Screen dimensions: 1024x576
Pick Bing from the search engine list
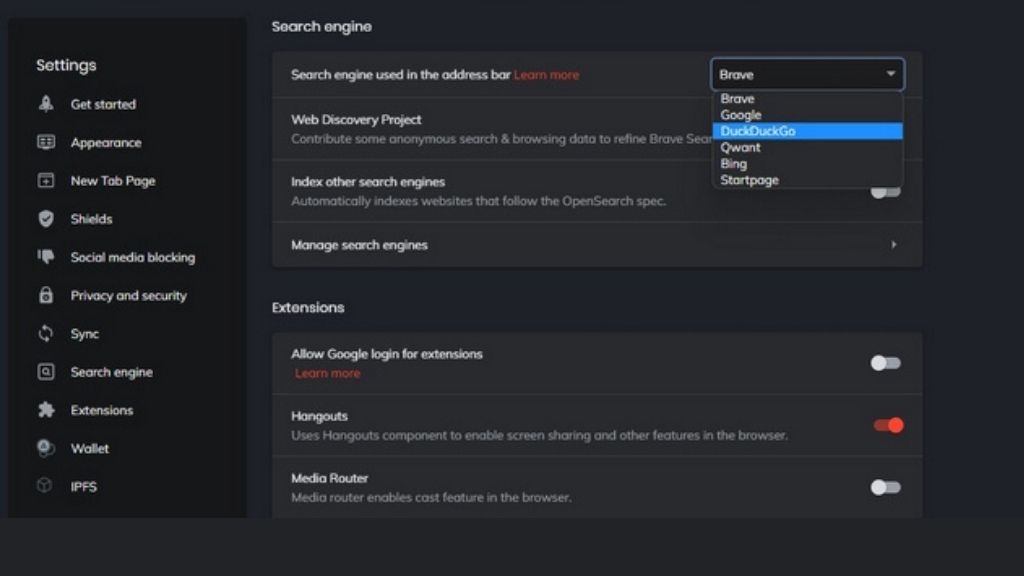tap(807, 164)
